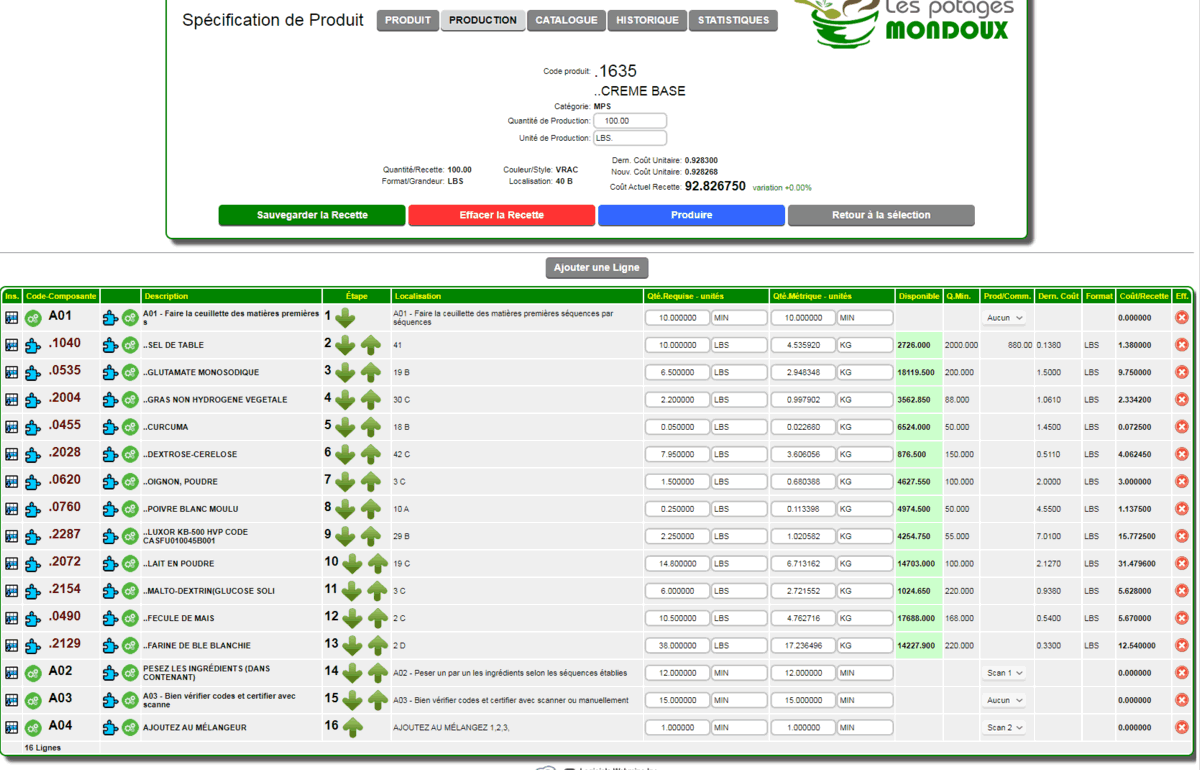Go to the HISTORIQUE tab
The height and width of the screenshot is (771, 1200).
(647, 20)
